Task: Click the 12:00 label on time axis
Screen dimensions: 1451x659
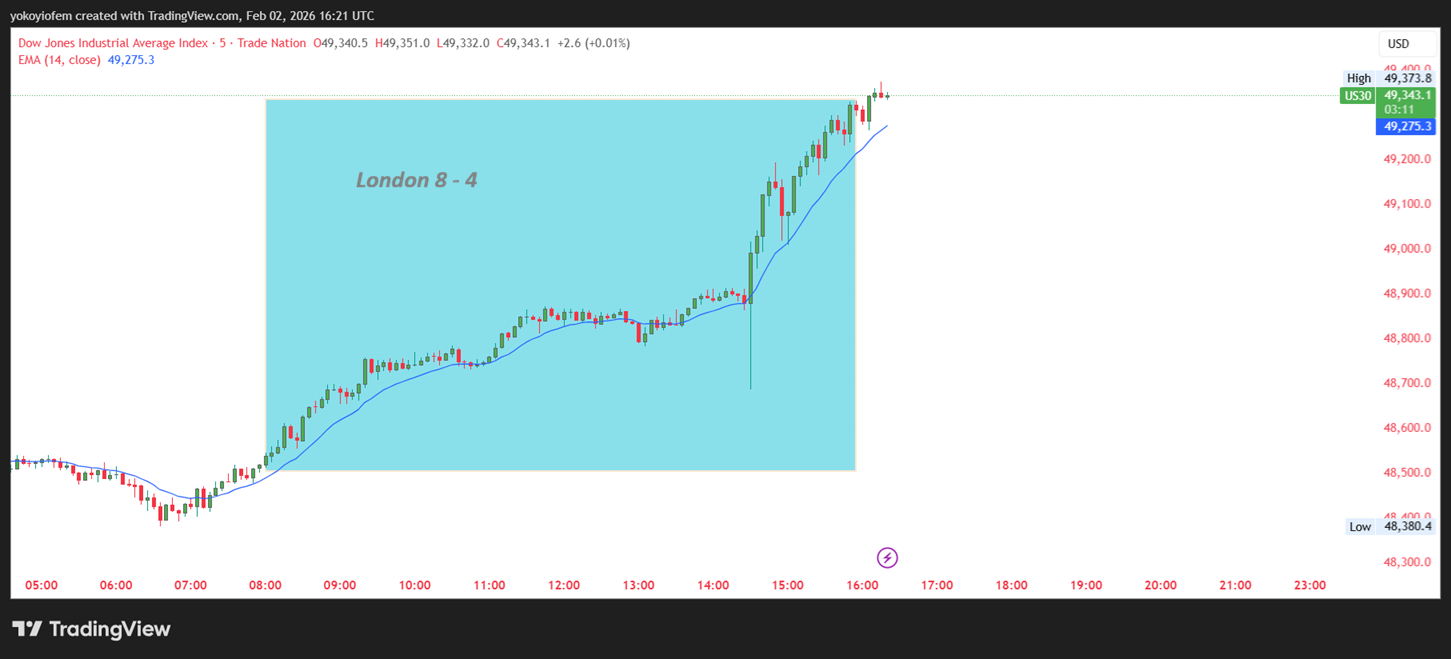Action: (x=564, y=585)
